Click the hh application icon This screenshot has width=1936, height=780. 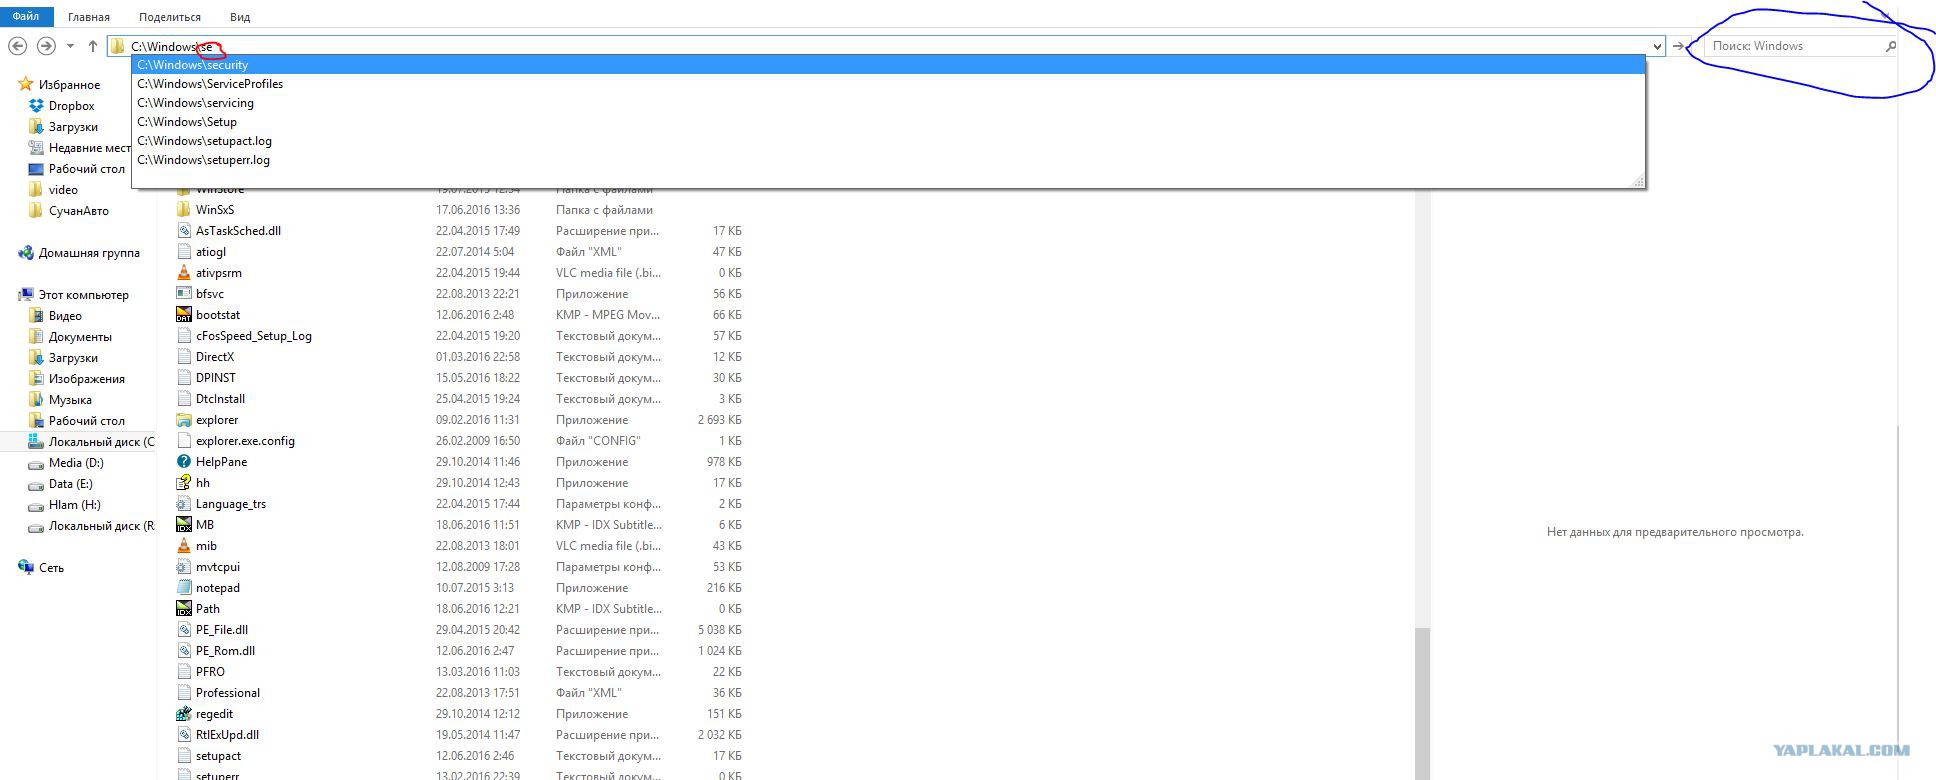[184, 483]
